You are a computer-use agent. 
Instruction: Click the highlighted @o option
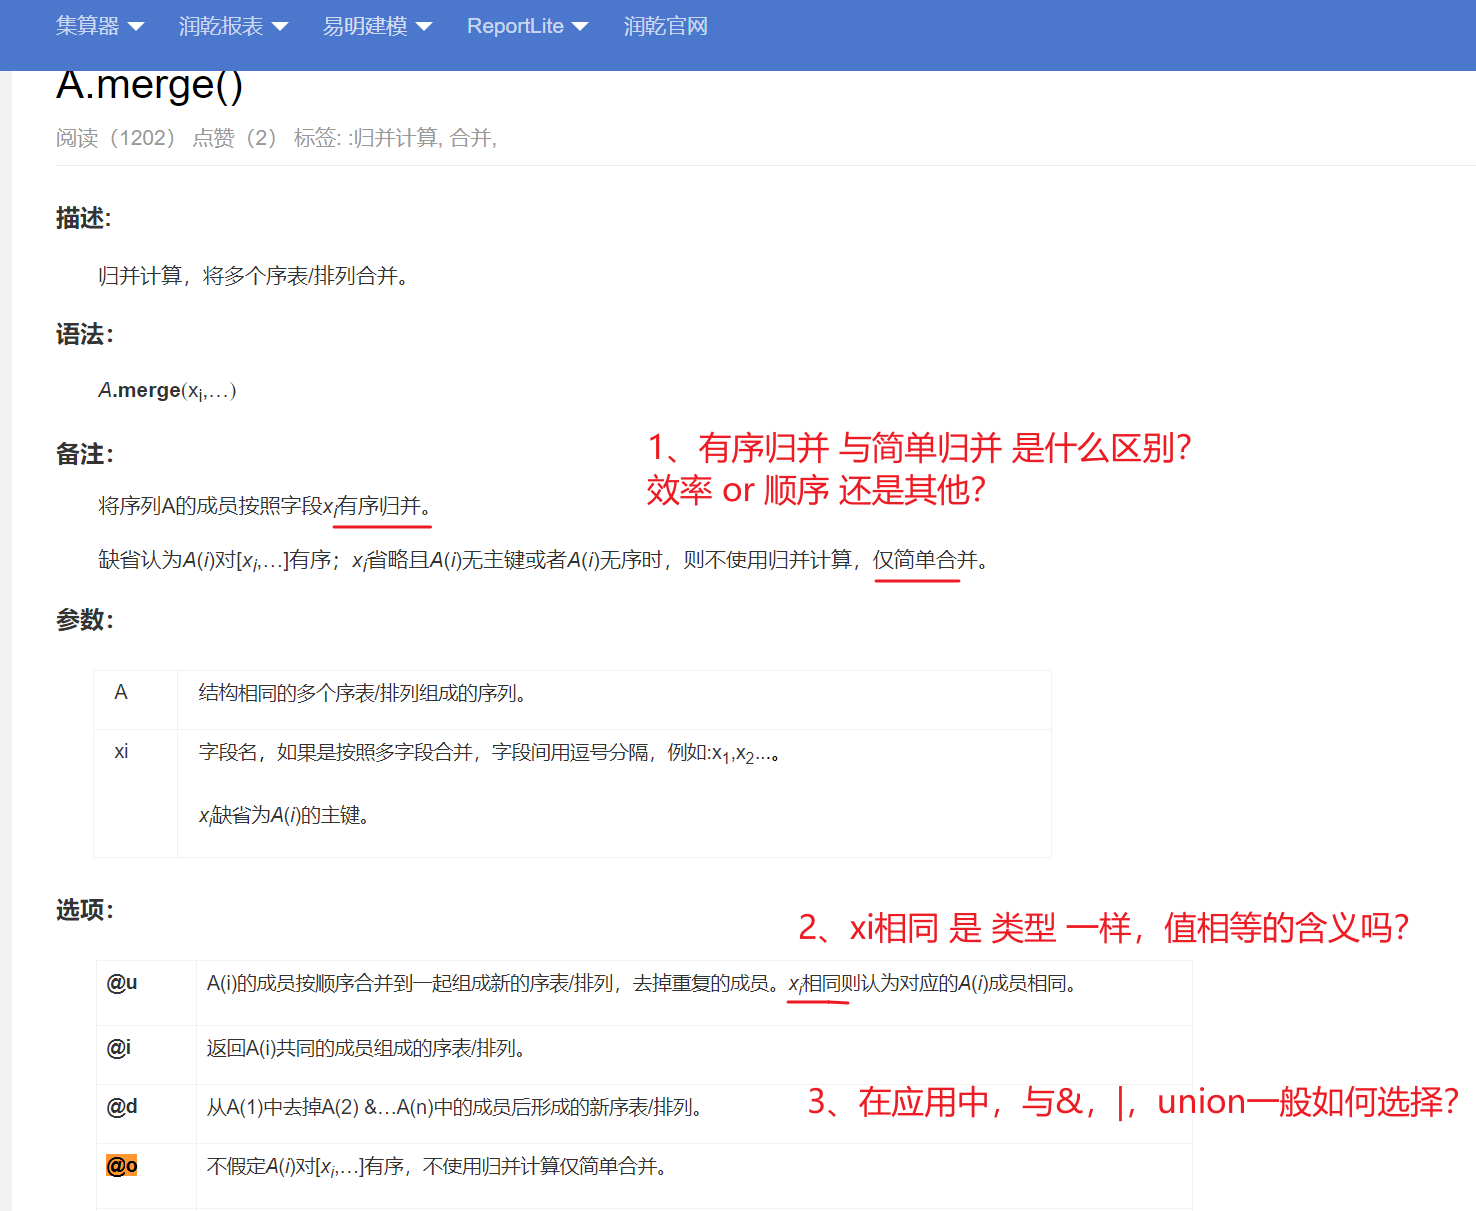point(122,1166)
